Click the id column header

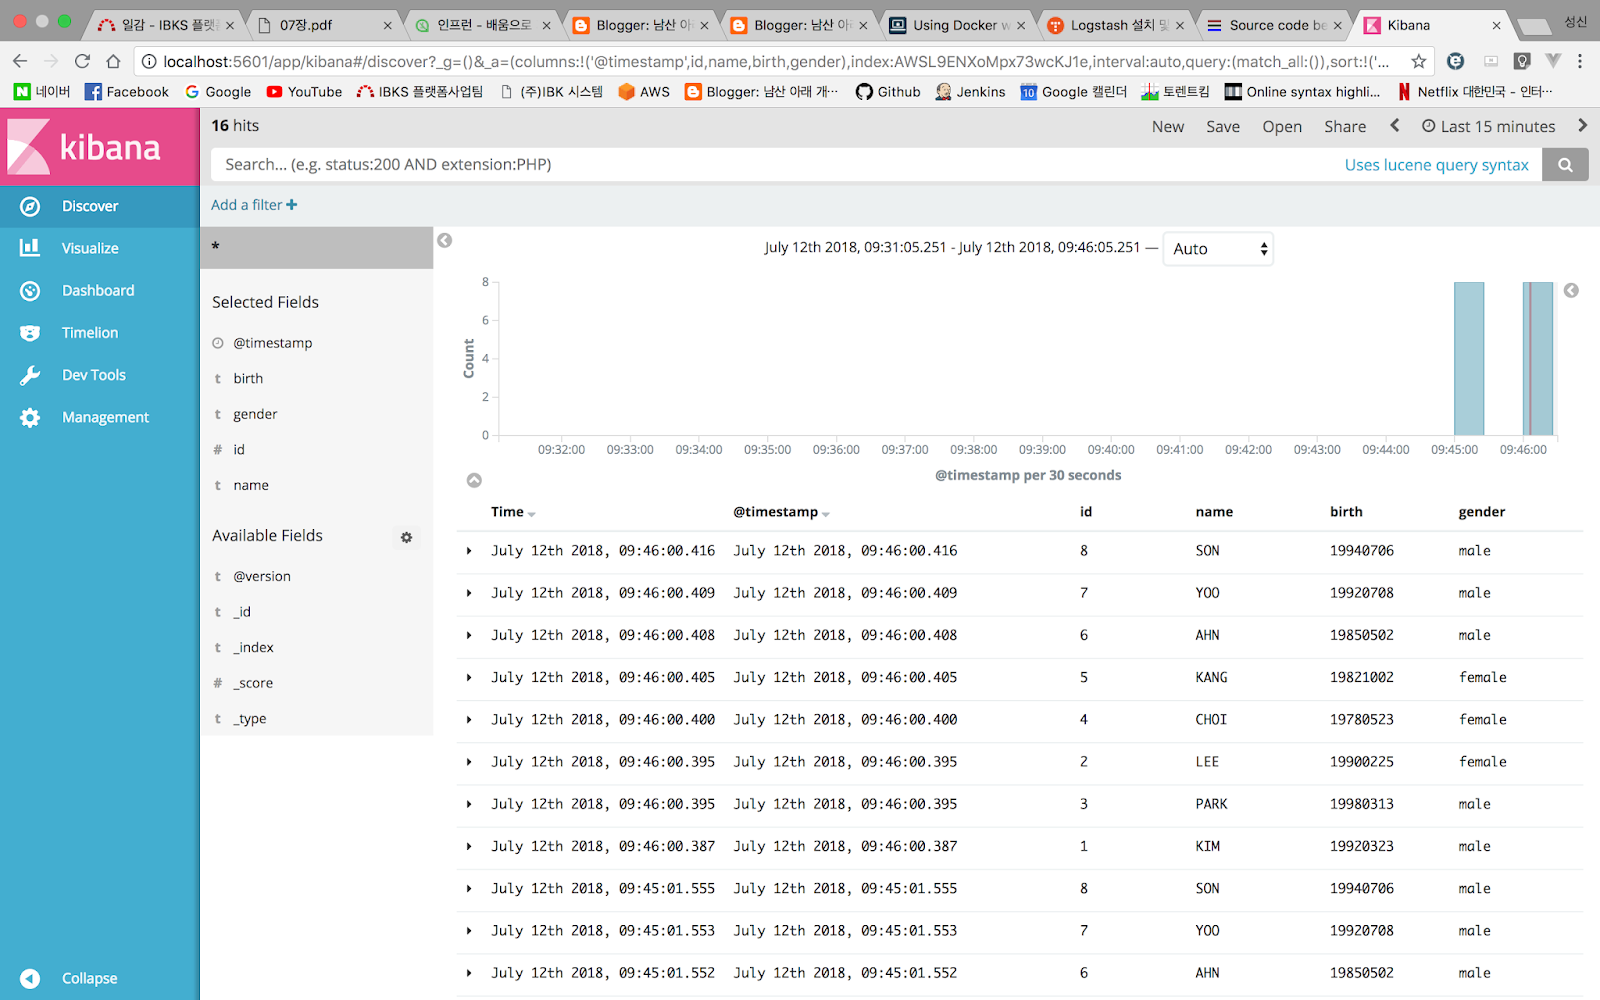tap(1085, 512)
